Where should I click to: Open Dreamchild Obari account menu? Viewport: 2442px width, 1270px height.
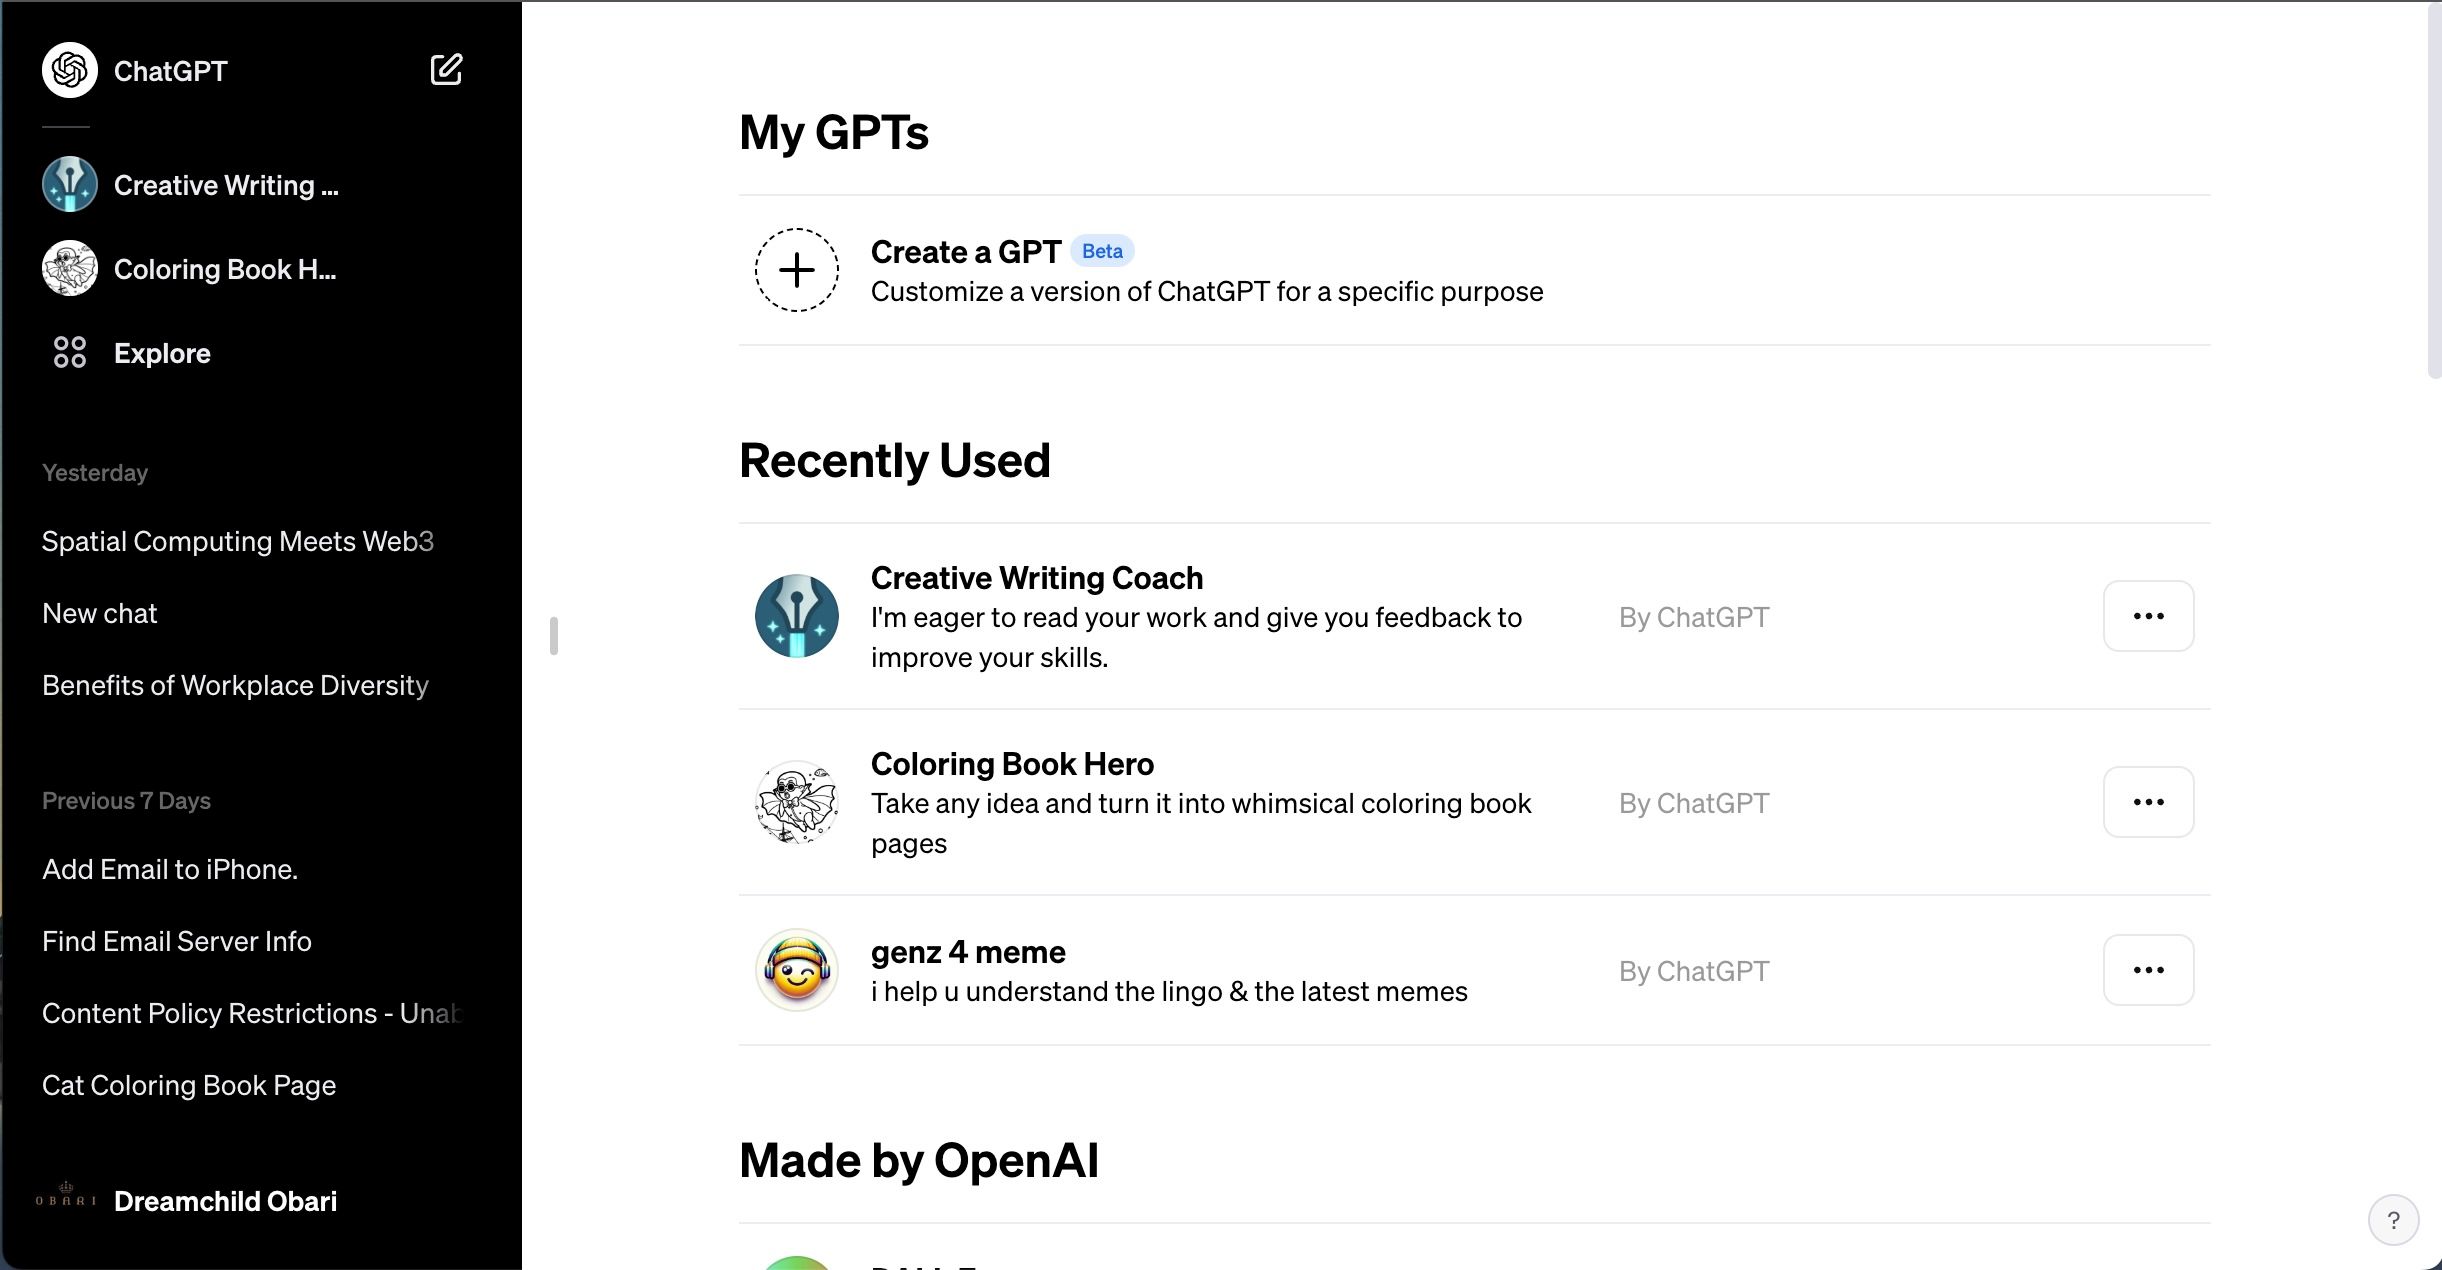pyautogui.click(x=225, y=1201)
